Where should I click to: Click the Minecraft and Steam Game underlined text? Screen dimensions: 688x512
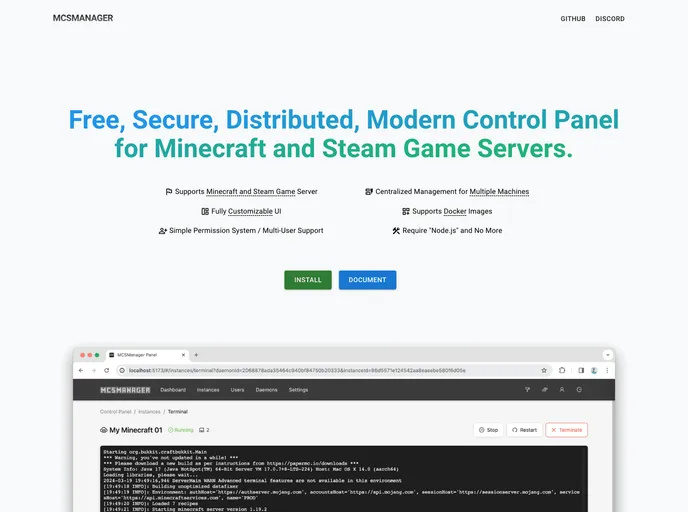(251, 192)
